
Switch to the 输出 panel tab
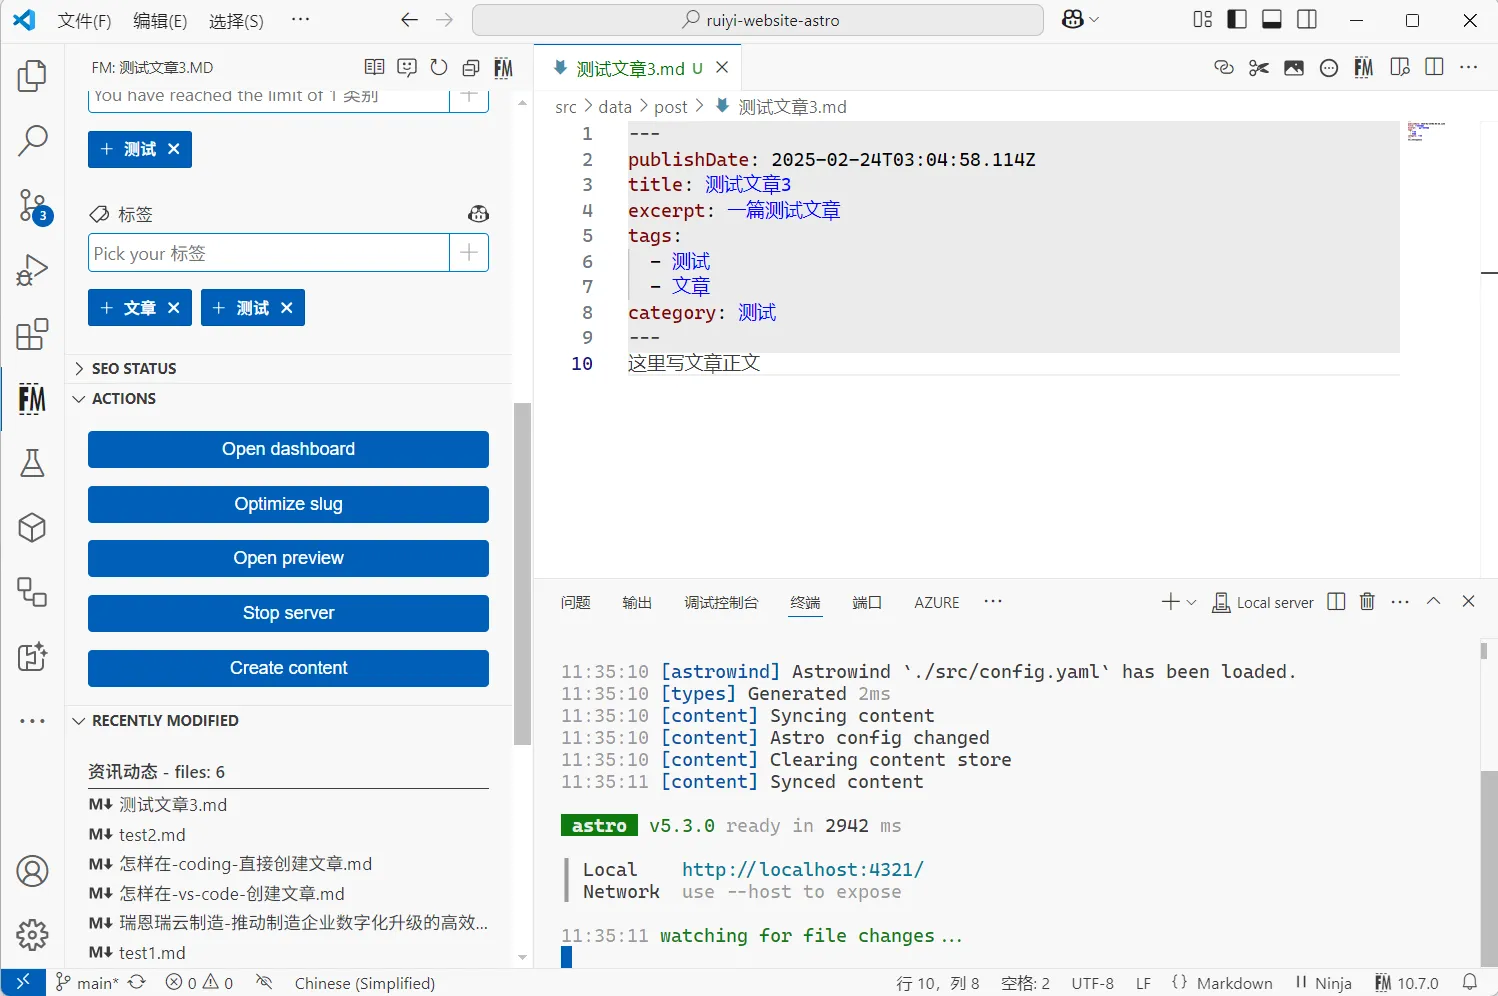click(x=637, y=602)
